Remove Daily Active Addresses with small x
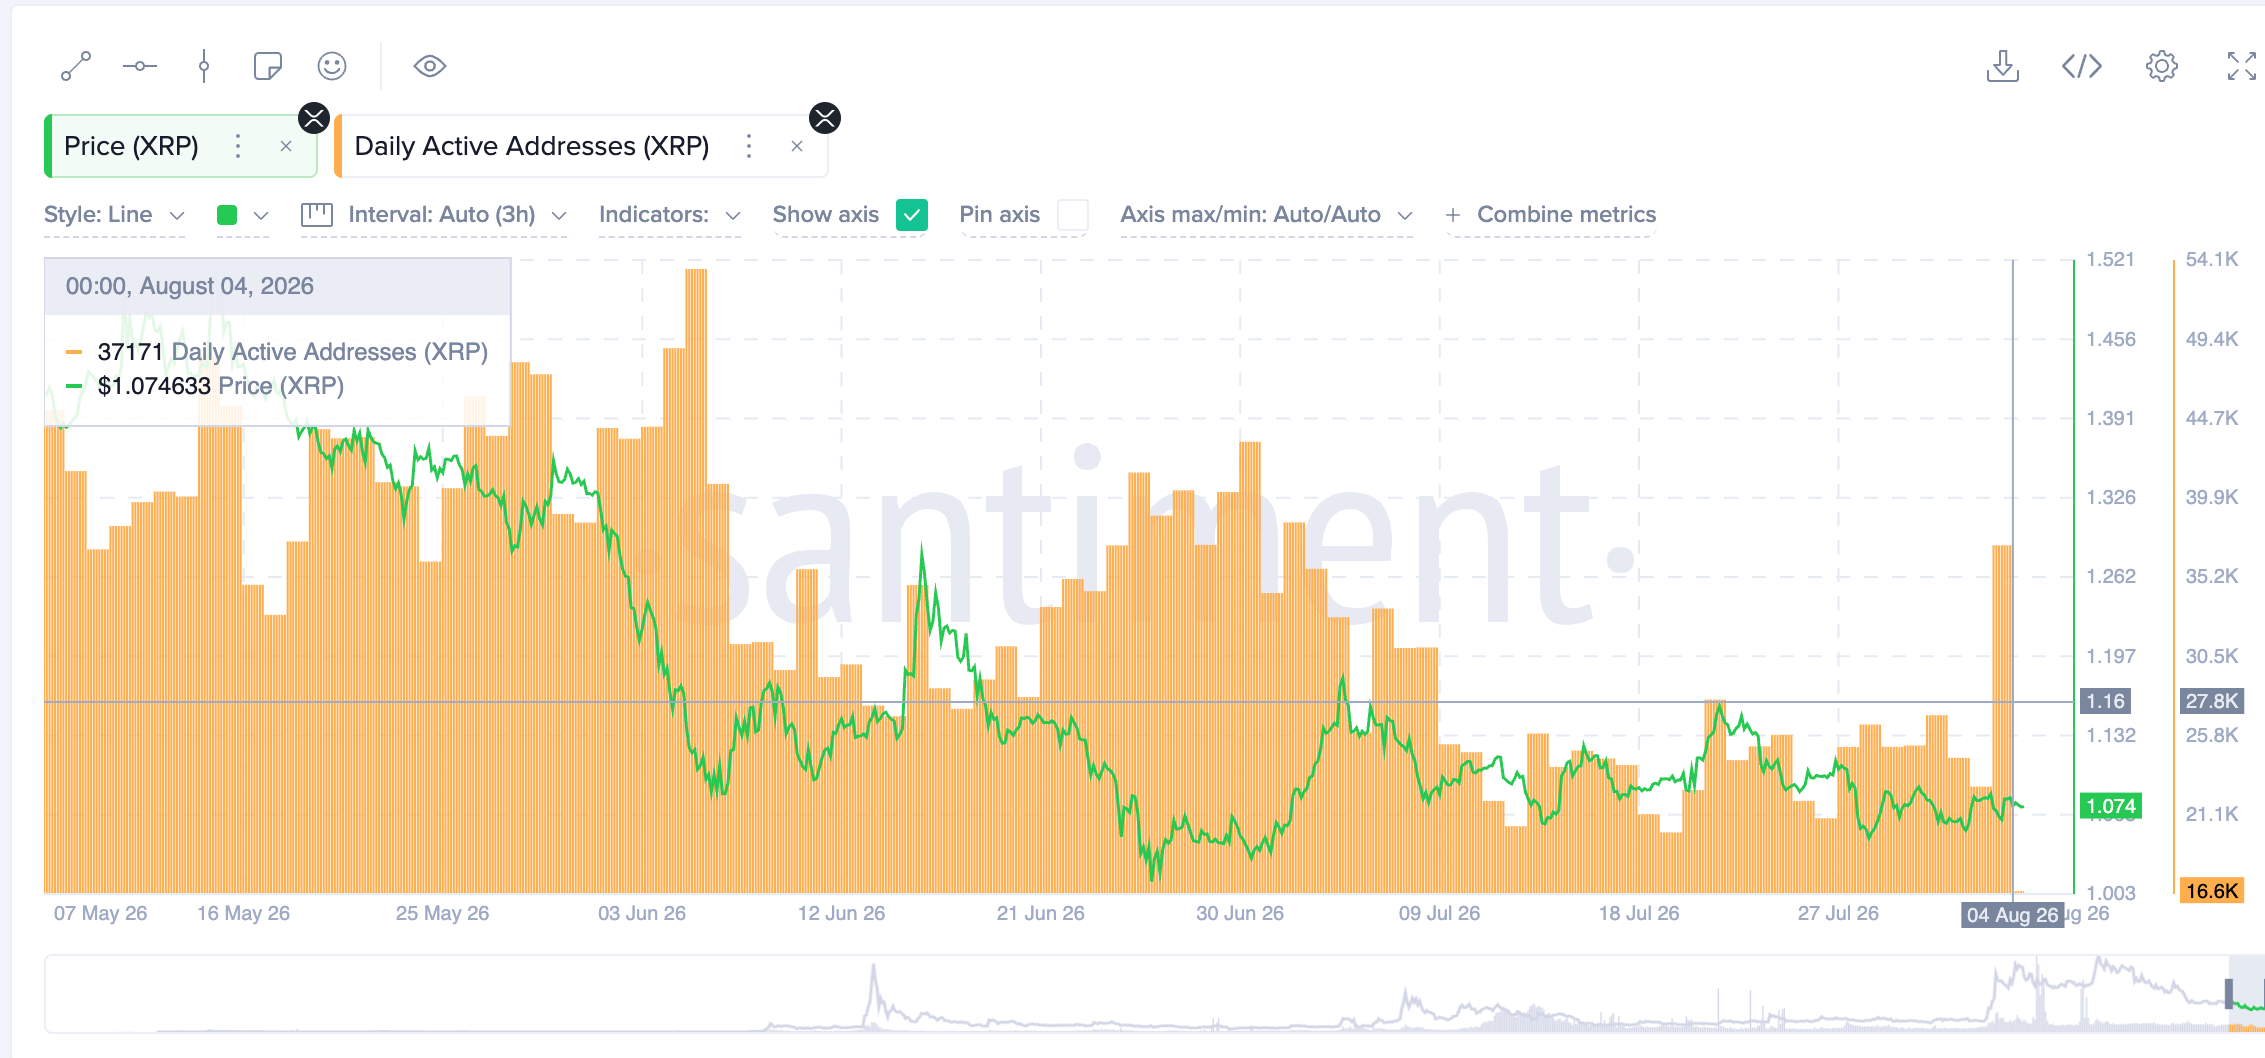 tap(797, 146)
